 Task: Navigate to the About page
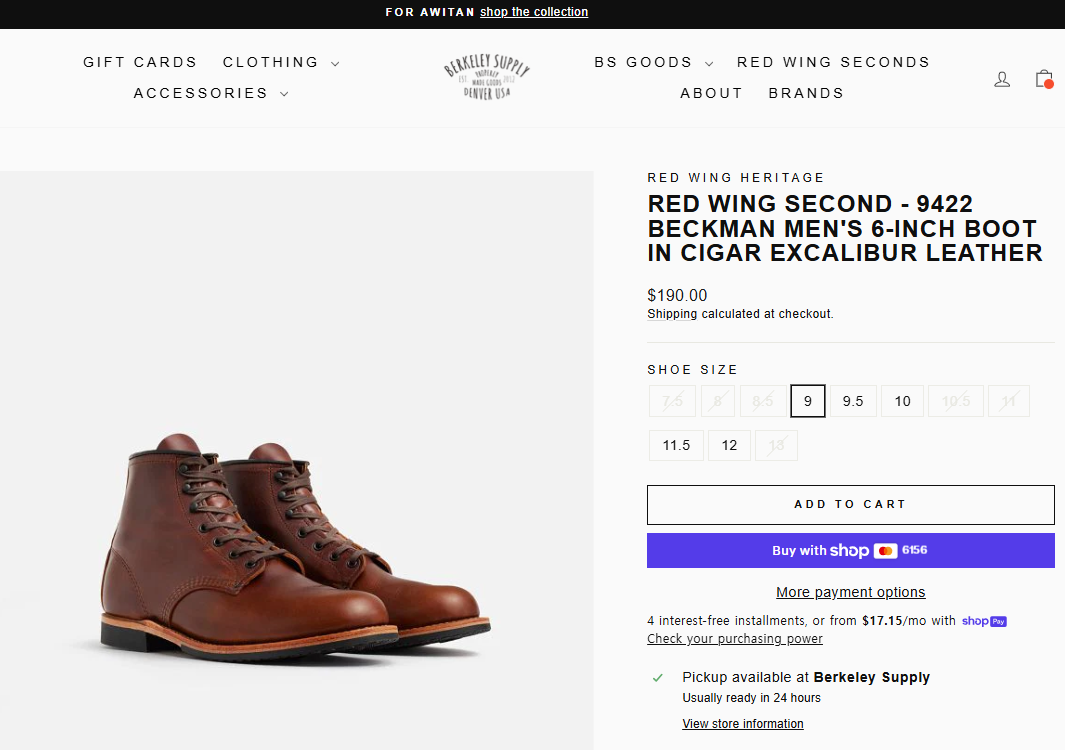(x=711, y=93)
